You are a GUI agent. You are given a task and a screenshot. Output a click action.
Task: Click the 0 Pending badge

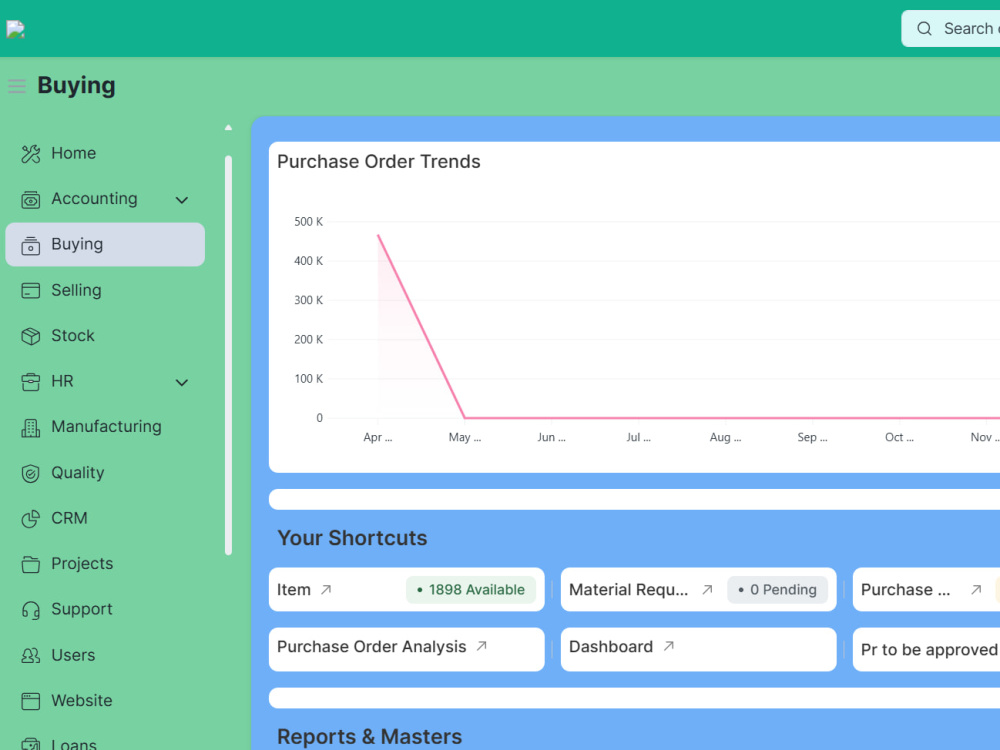tap(777, 590)
